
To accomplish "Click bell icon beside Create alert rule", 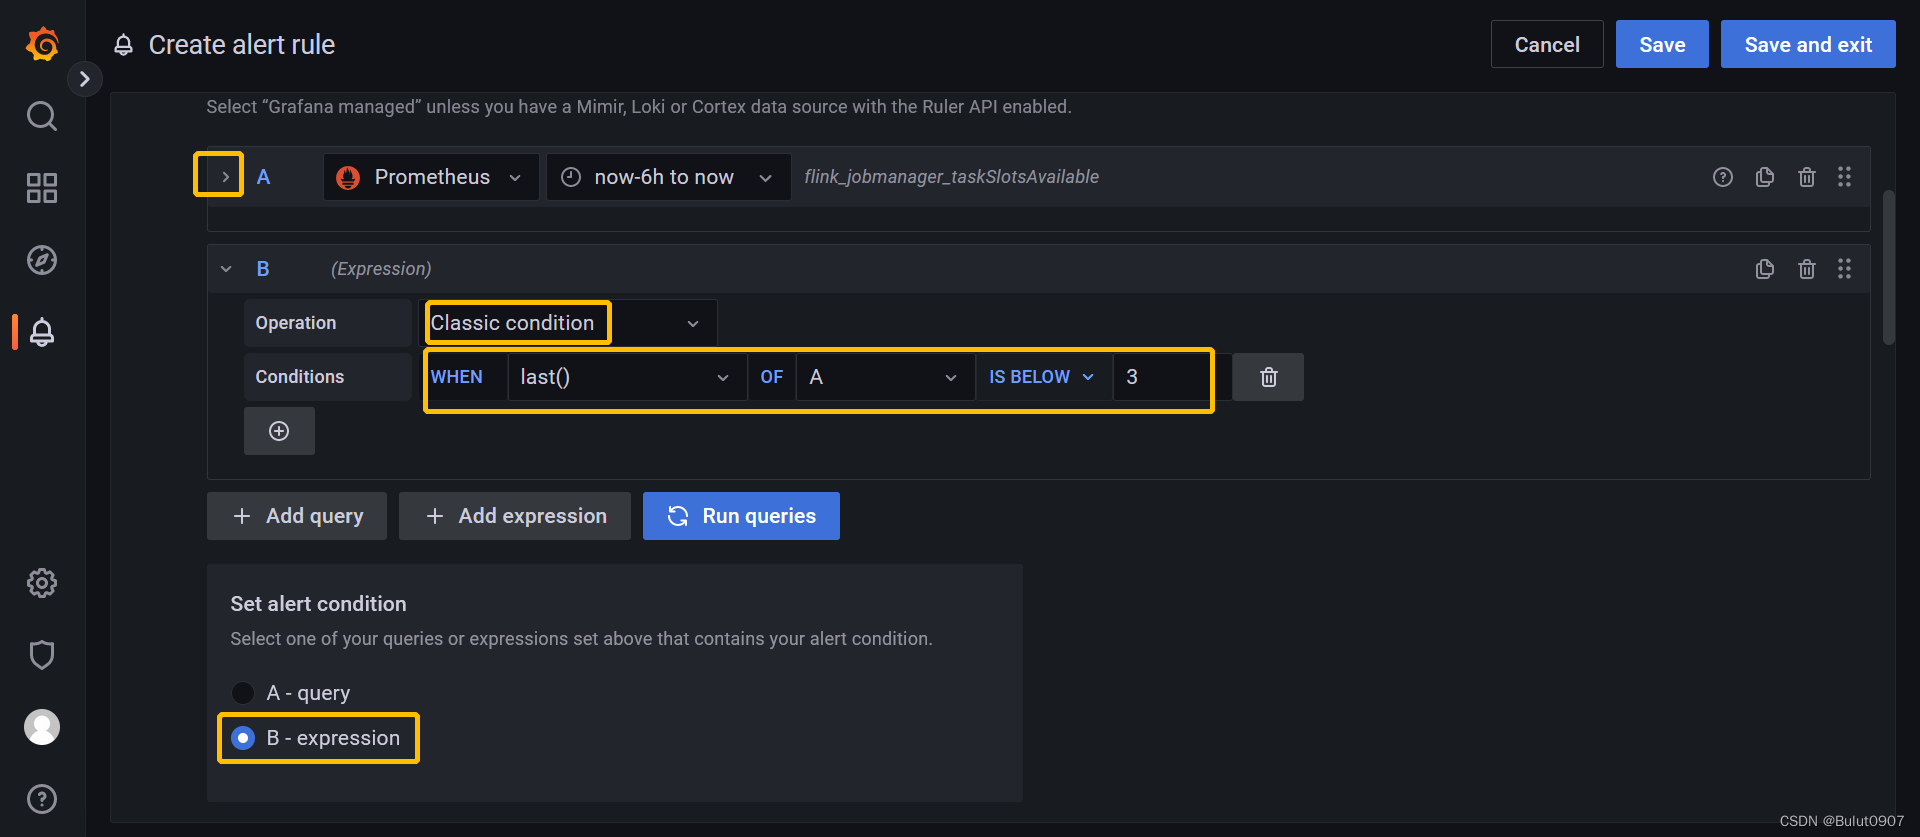I will 123,45.
